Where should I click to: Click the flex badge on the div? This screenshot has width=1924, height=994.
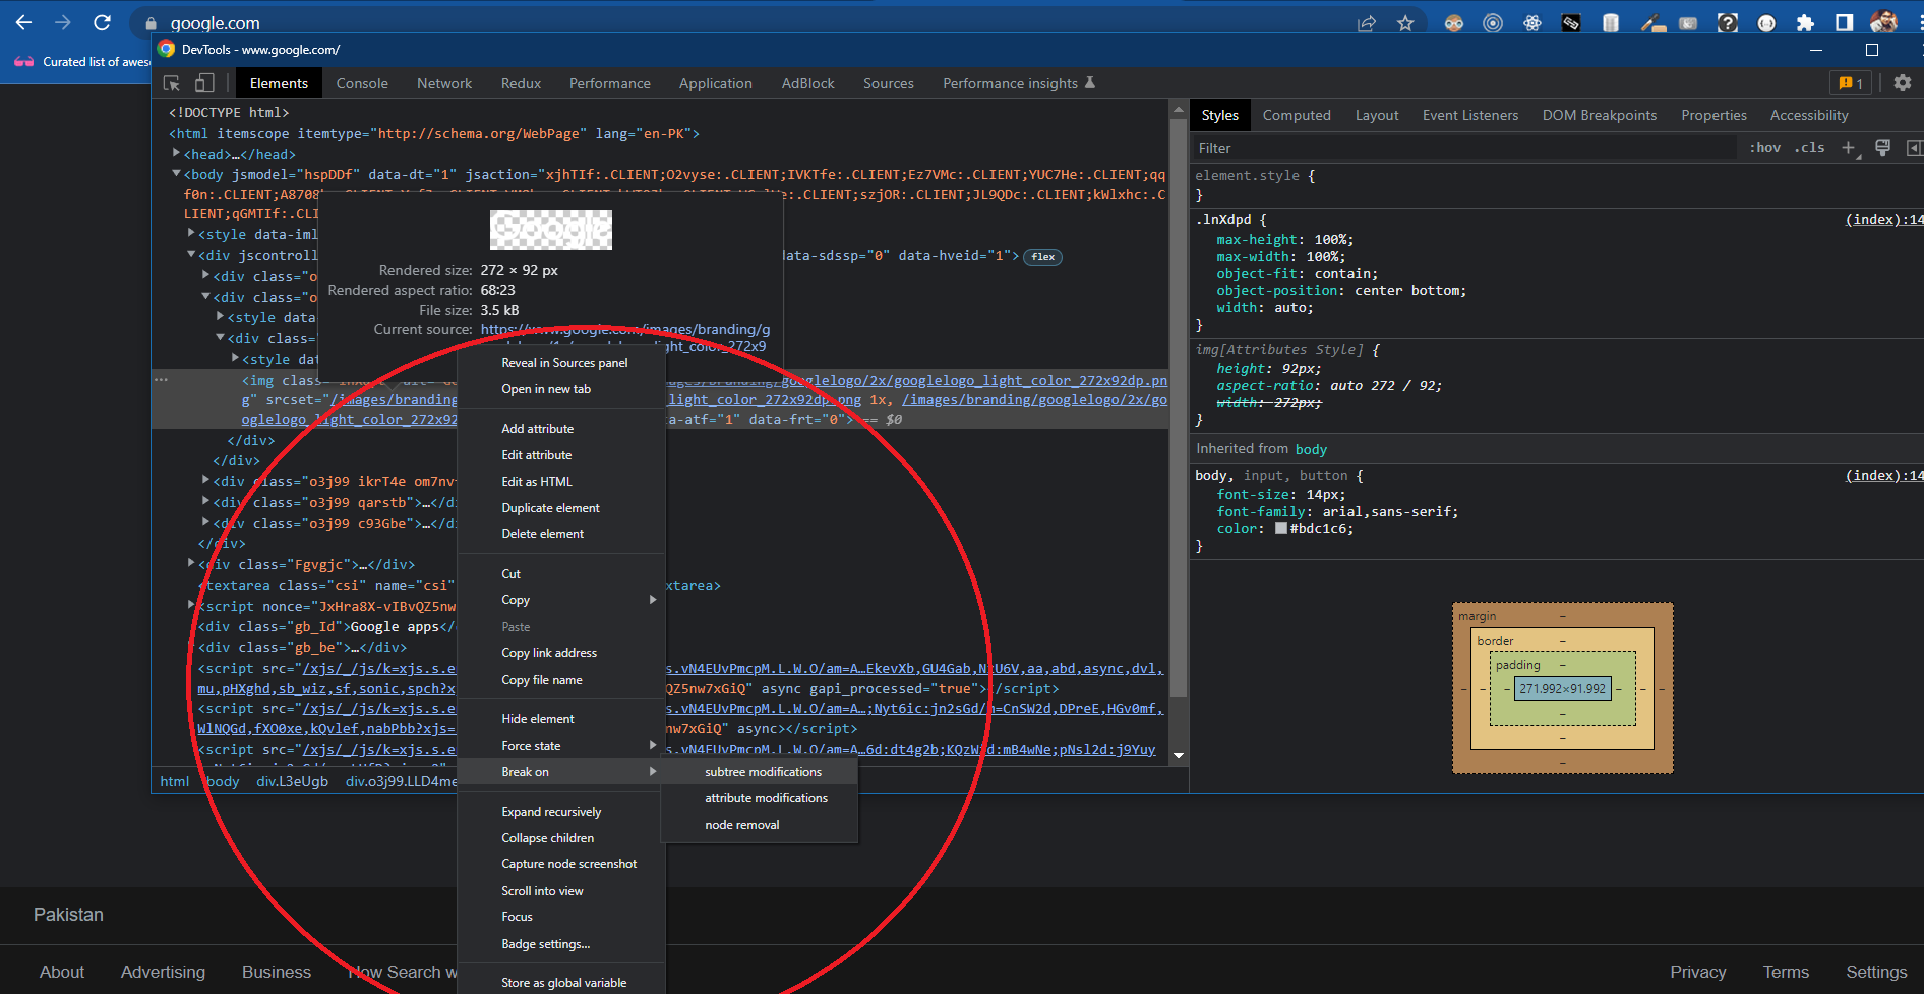tap(1042, 257)
